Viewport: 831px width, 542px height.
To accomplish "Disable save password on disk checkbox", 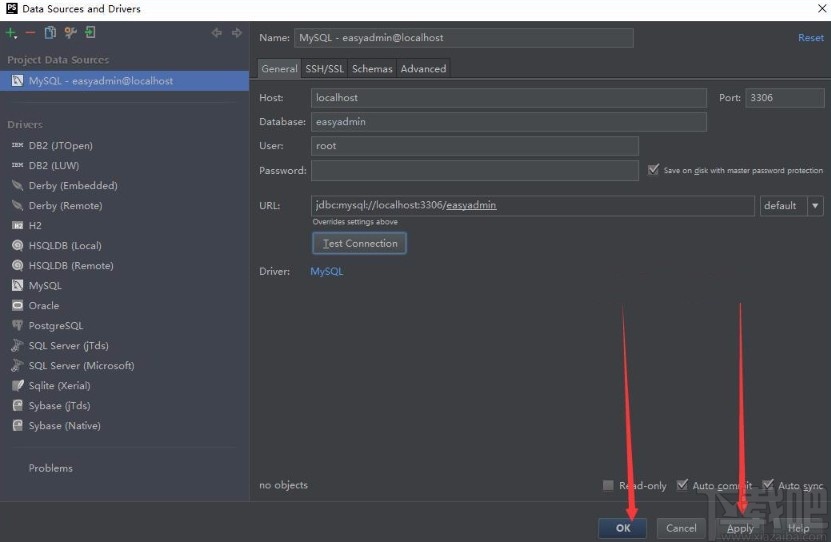I will point(653,170).
